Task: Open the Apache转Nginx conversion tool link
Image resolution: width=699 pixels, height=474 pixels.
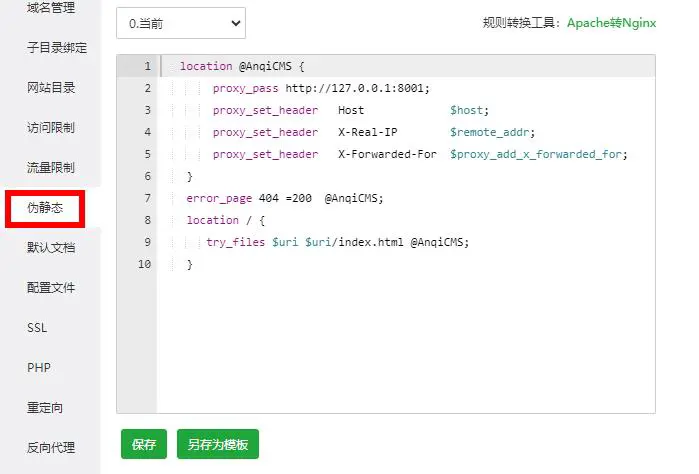Action: [x=611, y=22]
